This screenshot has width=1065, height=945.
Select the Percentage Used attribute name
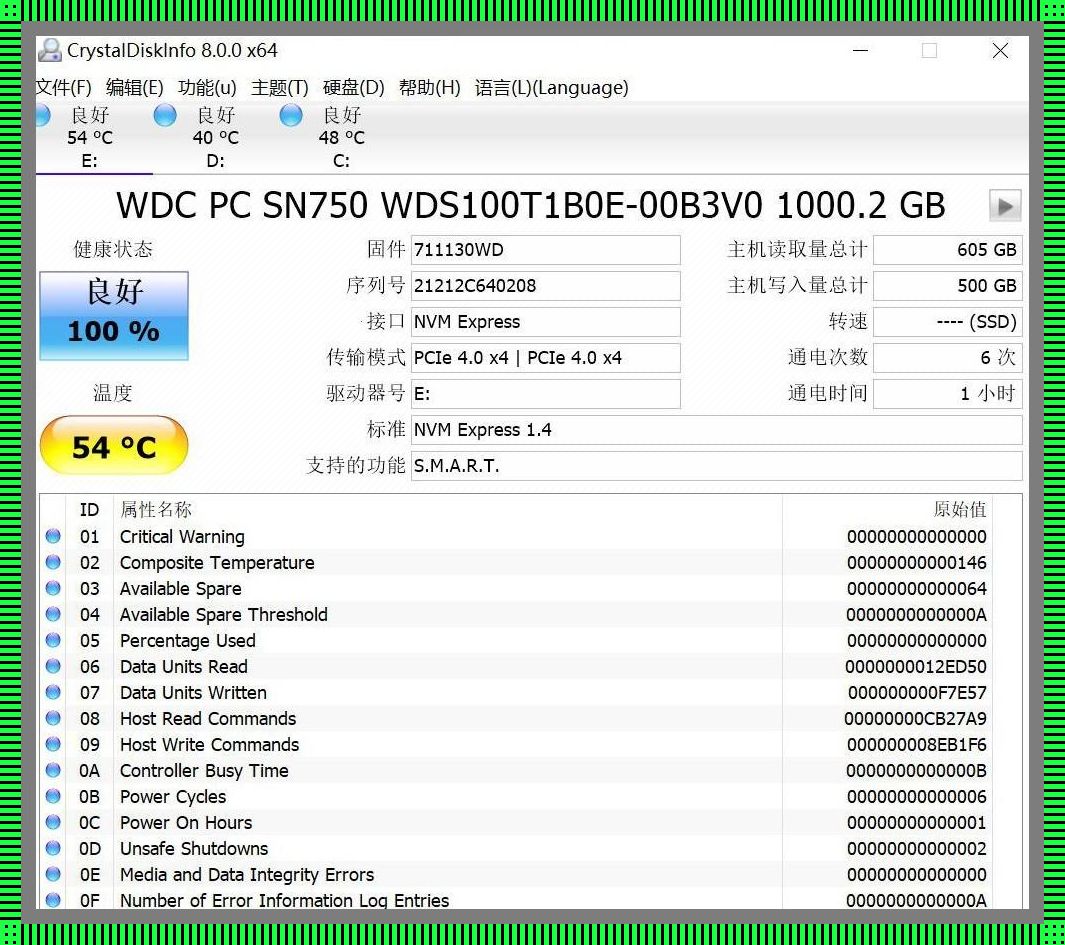coord(187,641)
